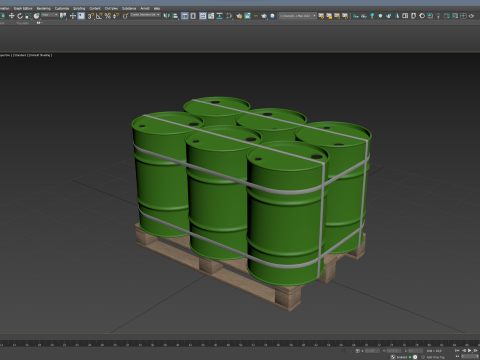Open the Help menu
480x360 pixels.
click(157, 8)
